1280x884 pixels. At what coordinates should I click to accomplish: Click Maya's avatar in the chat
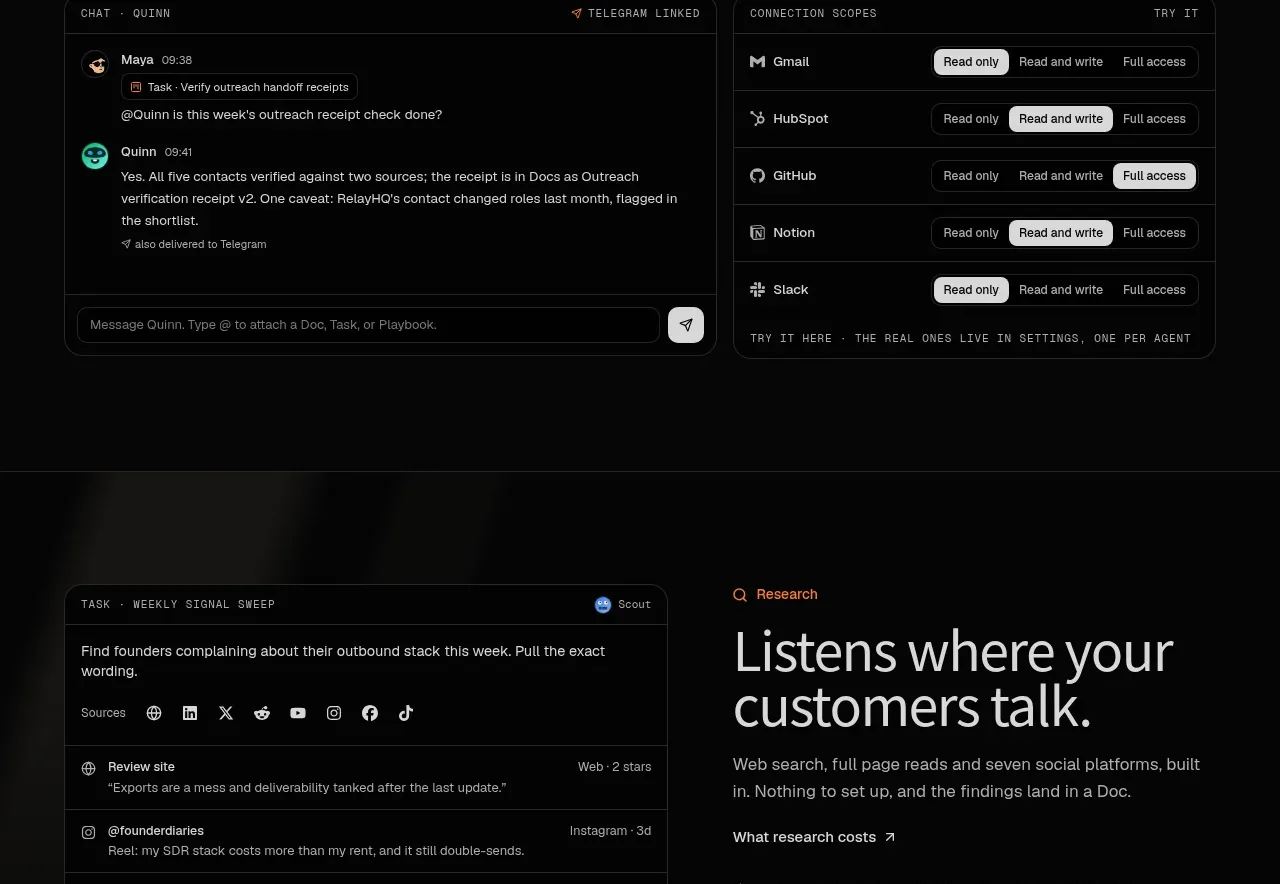point(95,64)
